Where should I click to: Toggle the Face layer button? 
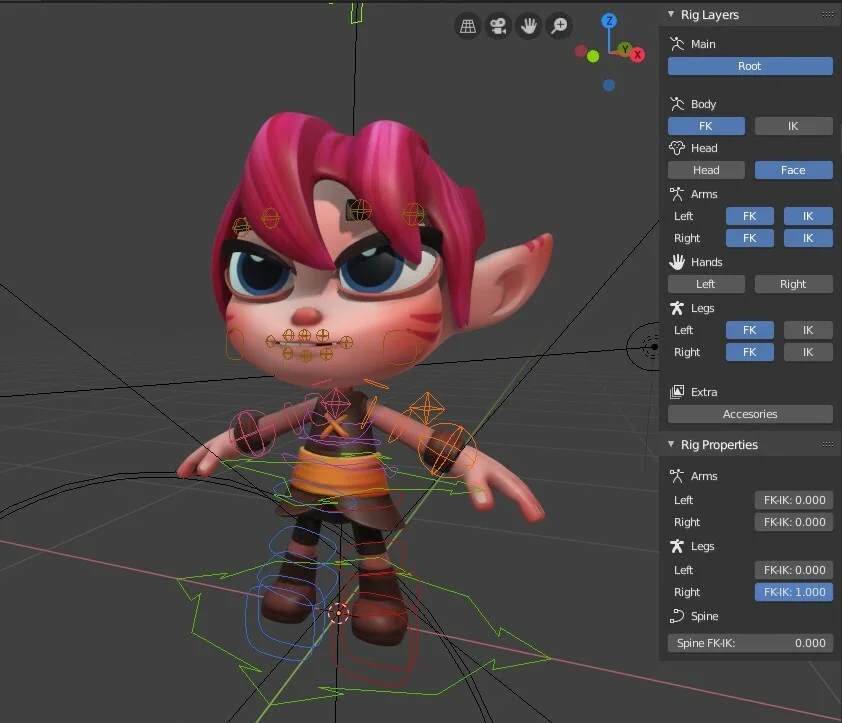click(793, 170)
